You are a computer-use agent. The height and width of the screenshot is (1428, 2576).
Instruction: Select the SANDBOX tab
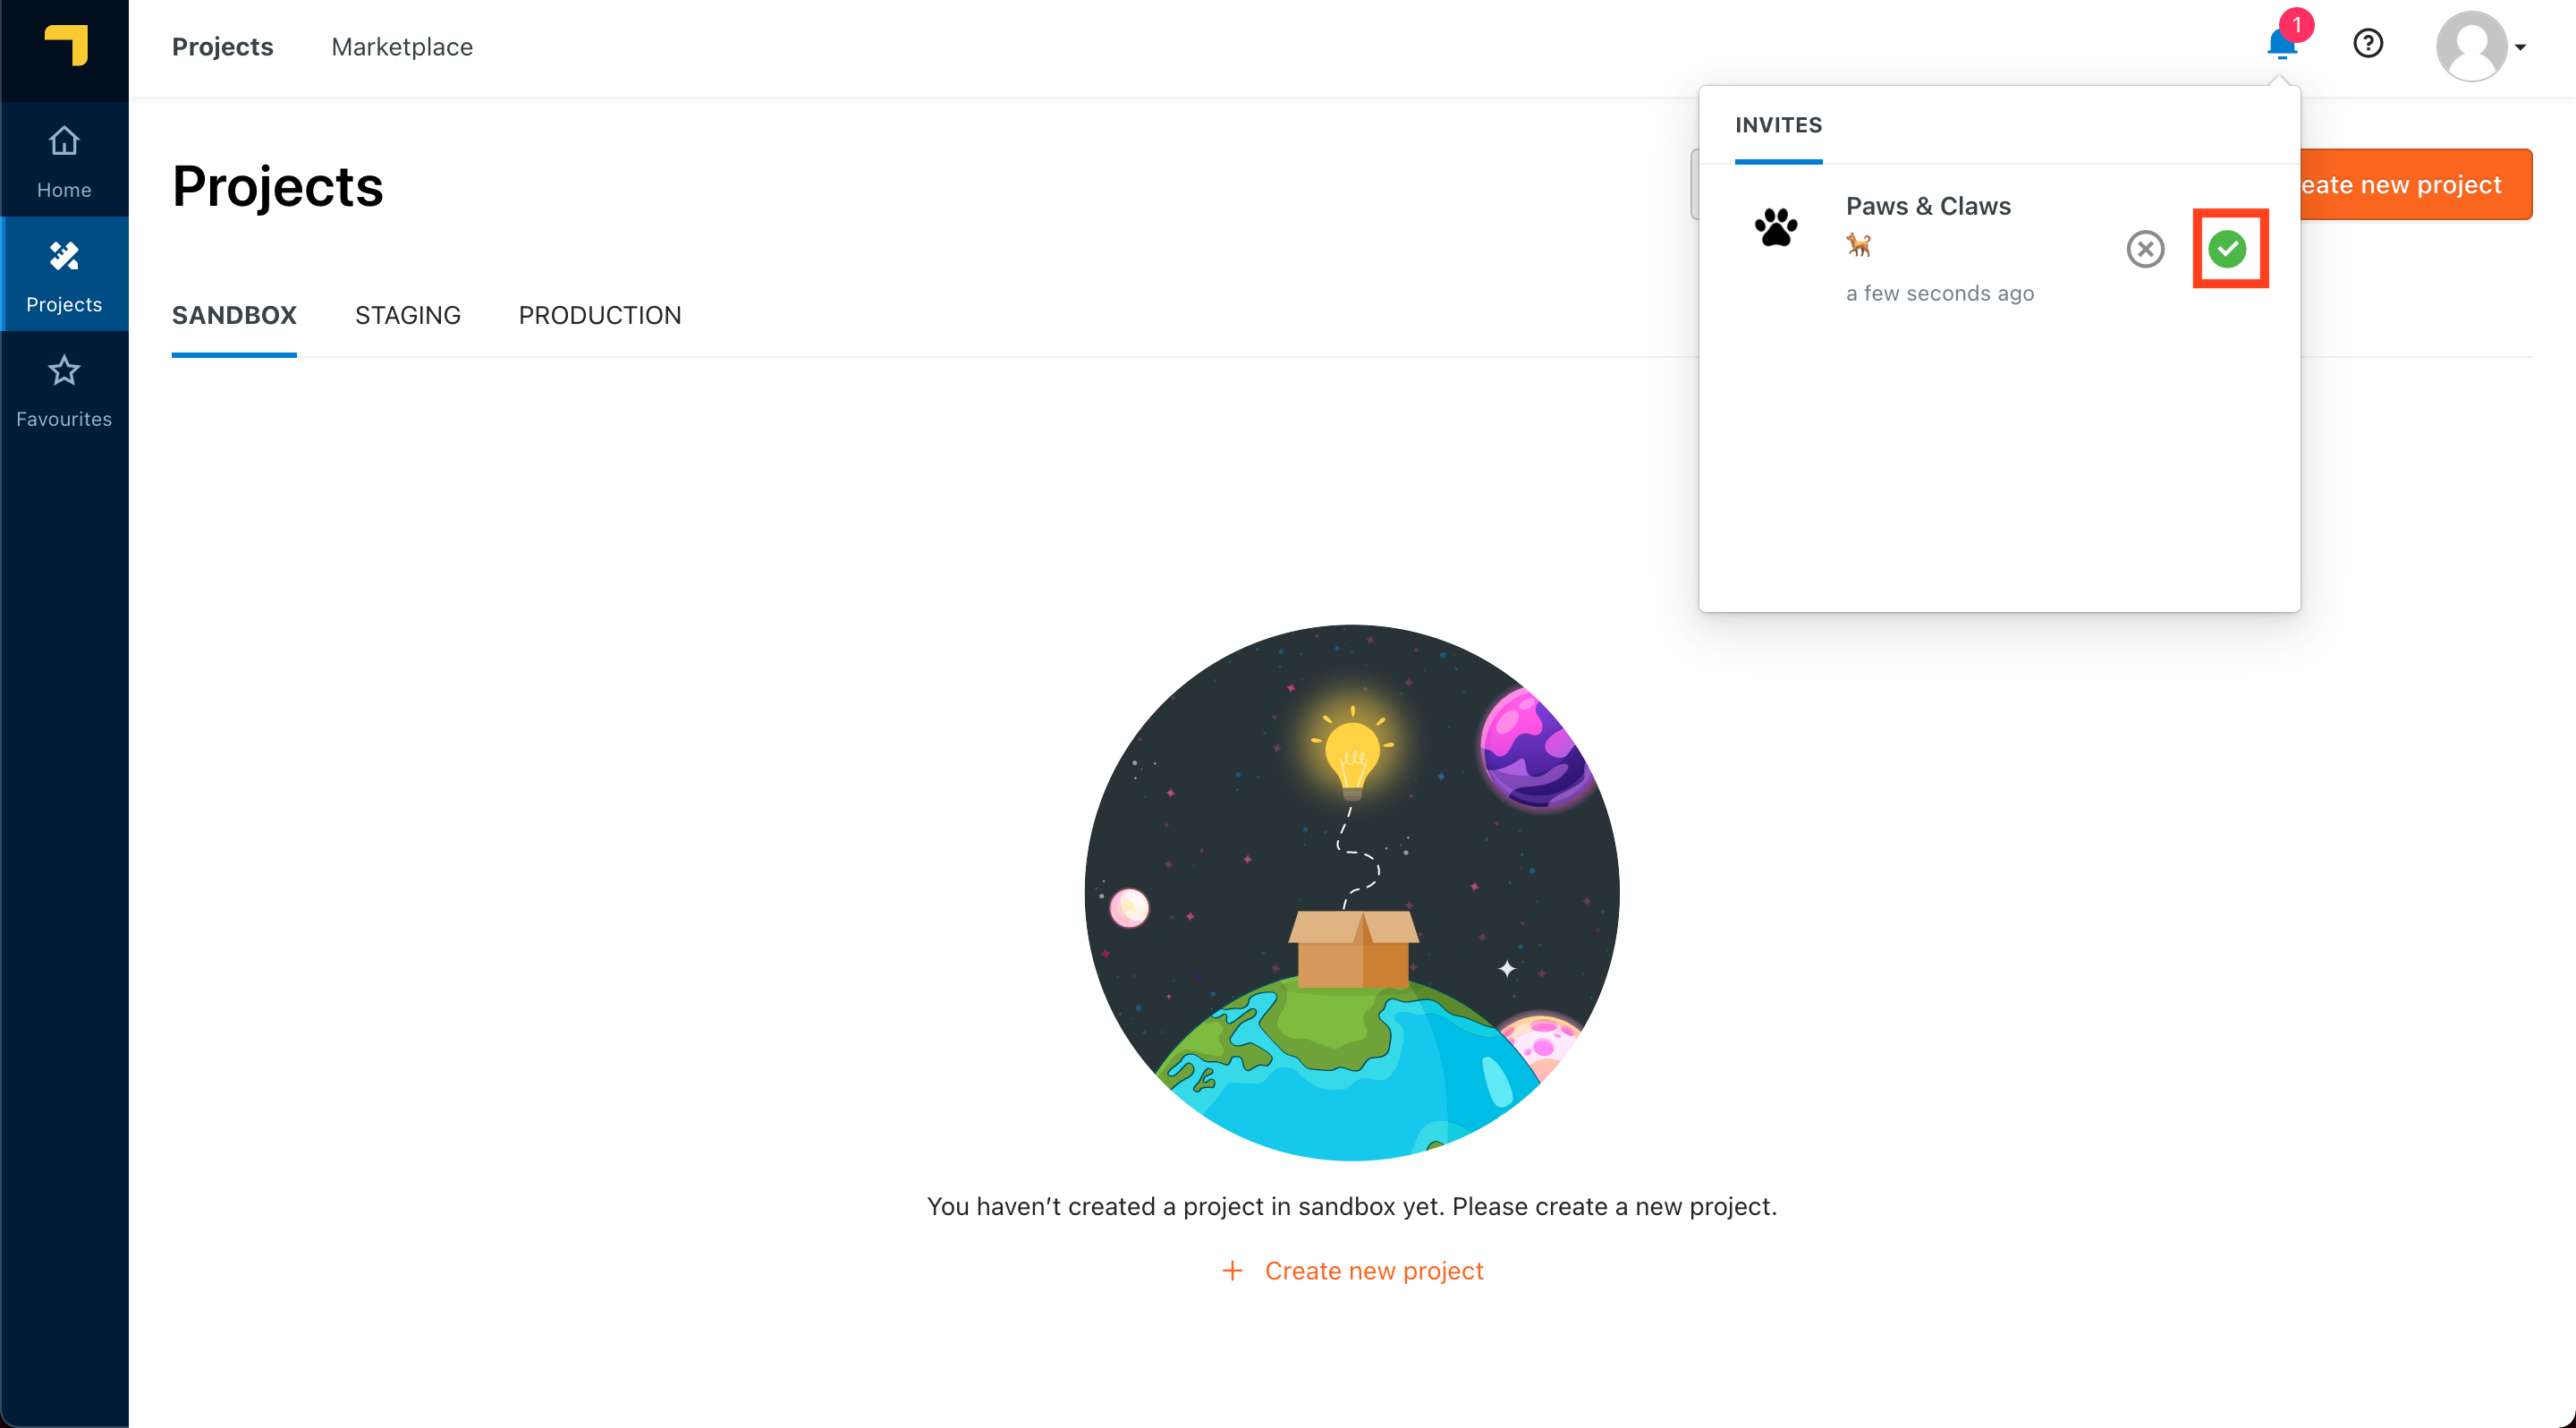pos(234,315)
